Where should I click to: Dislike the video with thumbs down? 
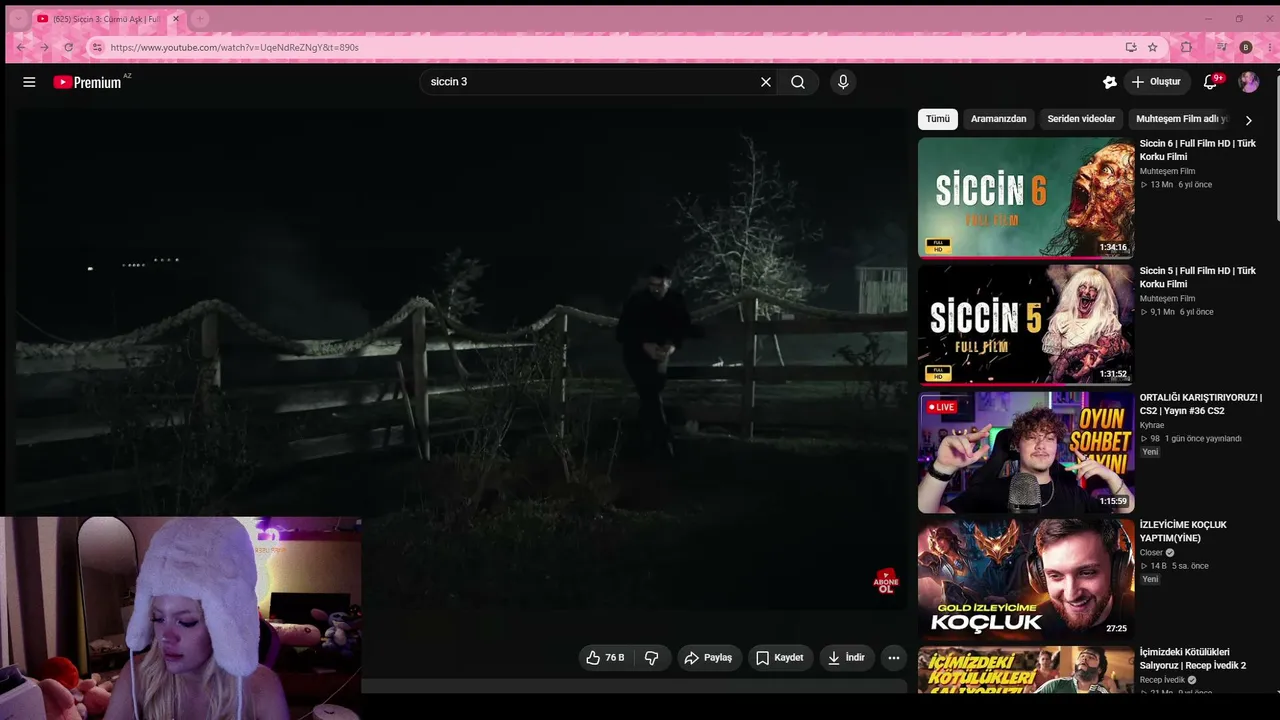(x=652, y=658)
